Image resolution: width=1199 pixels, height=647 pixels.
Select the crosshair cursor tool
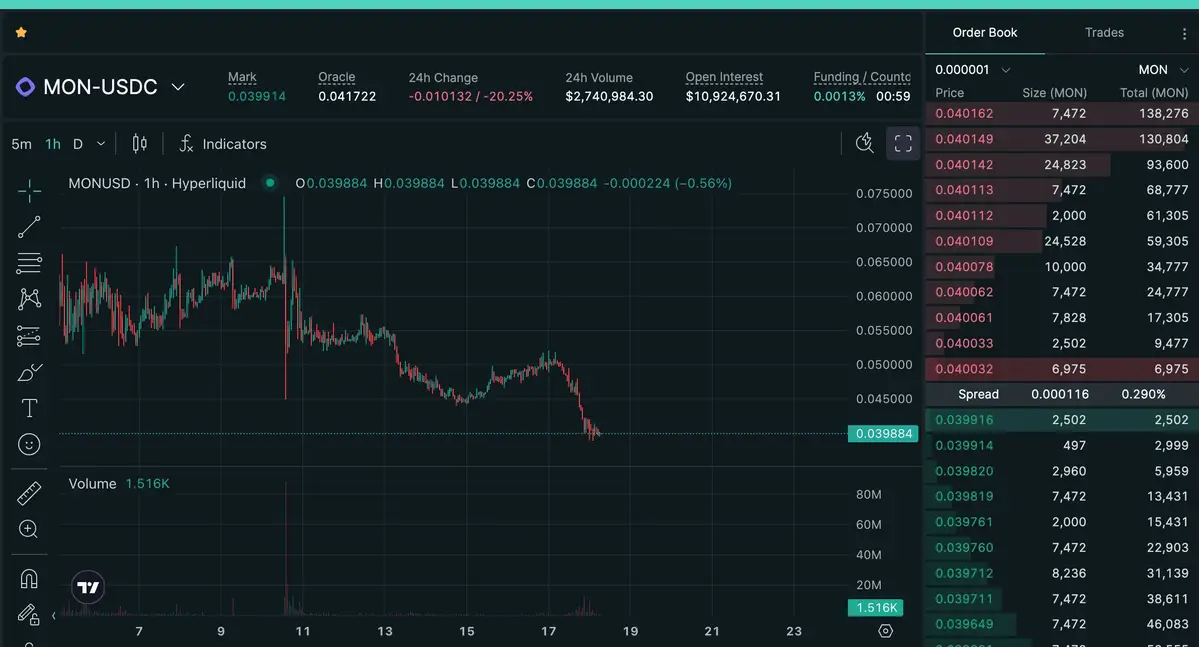pyautogui.click(x=29, y=190)
